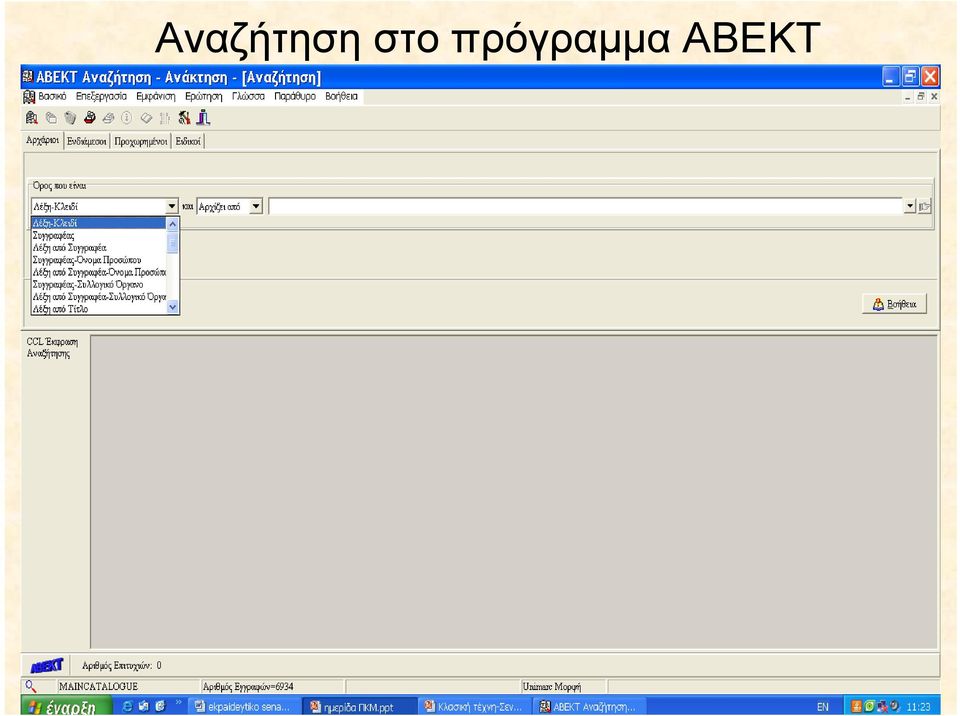Choose Λέξη από Τίτλο list option
The height and width of the screenshot is (716, 960).
99,309
